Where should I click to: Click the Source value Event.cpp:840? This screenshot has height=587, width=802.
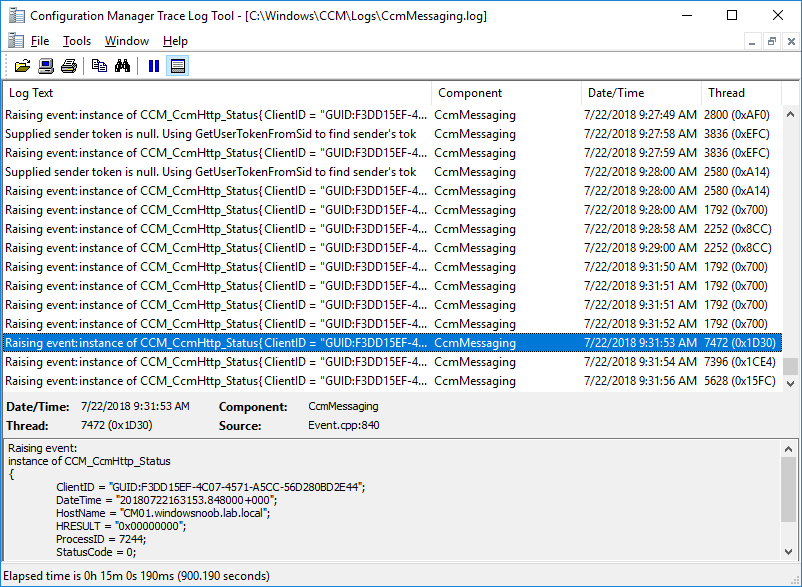pyautogui.click(x=344, y=425)
